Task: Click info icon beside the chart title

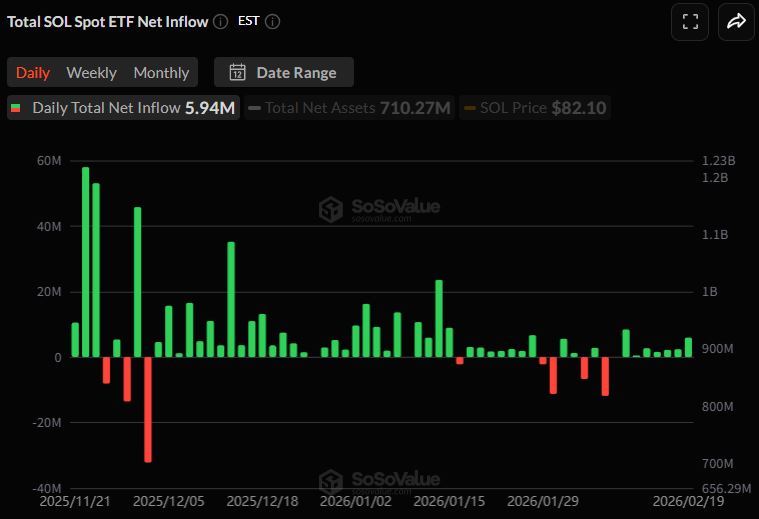Action: pos(220,21)
